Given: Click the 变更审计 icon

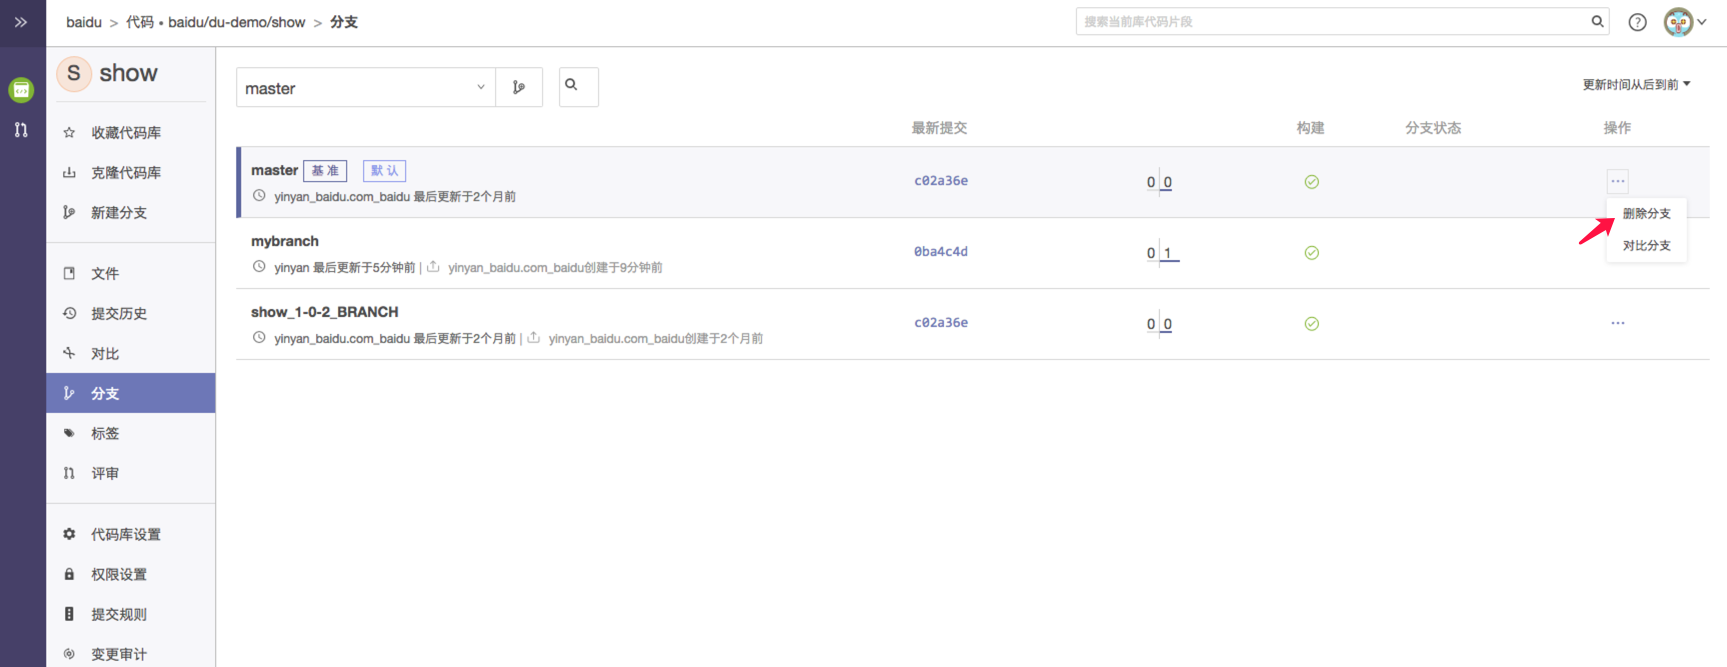Looking at the screenshot, I should pos(69,654).
